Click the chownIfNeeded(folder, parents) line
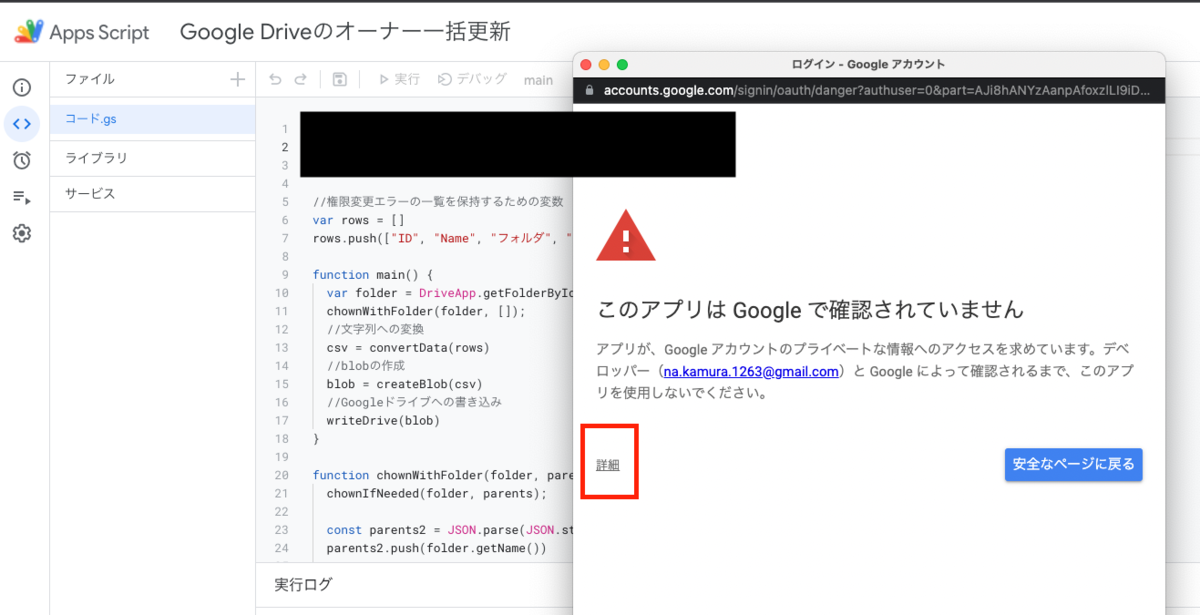Viewport: 1200px width, 615px height. [437, 493]
